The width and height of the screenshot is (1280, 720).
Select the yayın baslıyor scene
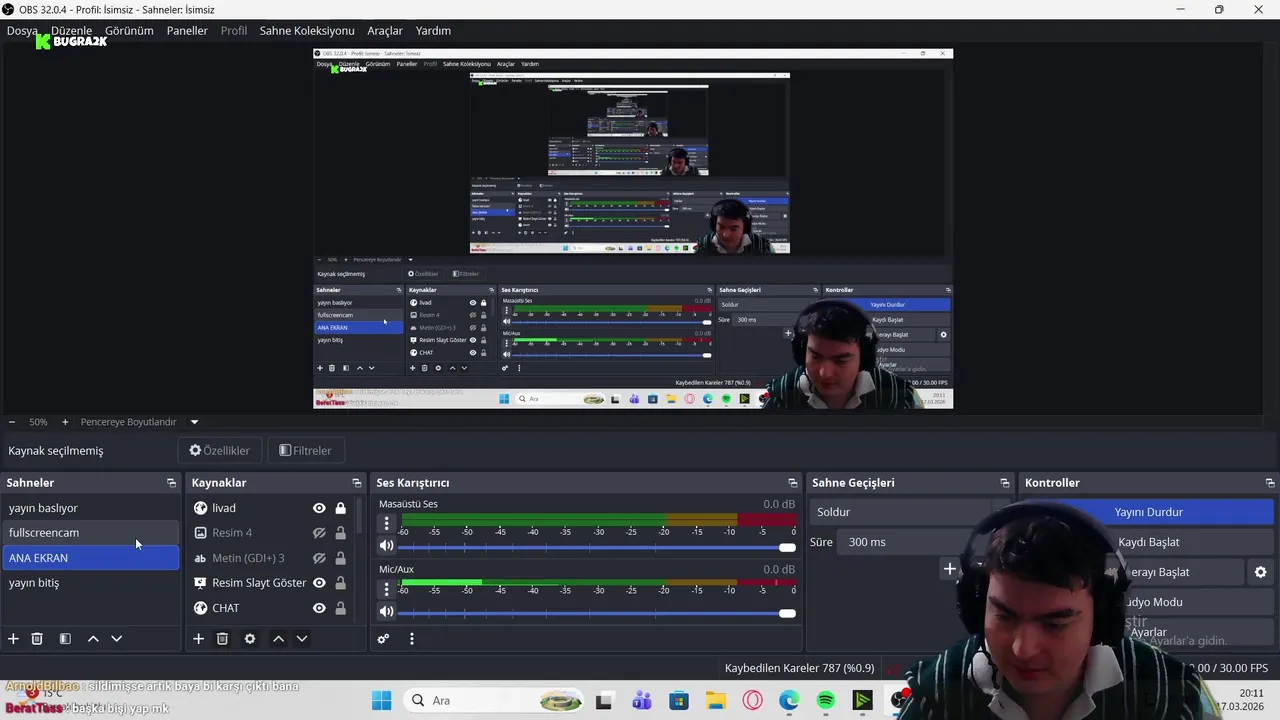click(x=90, y=508)
